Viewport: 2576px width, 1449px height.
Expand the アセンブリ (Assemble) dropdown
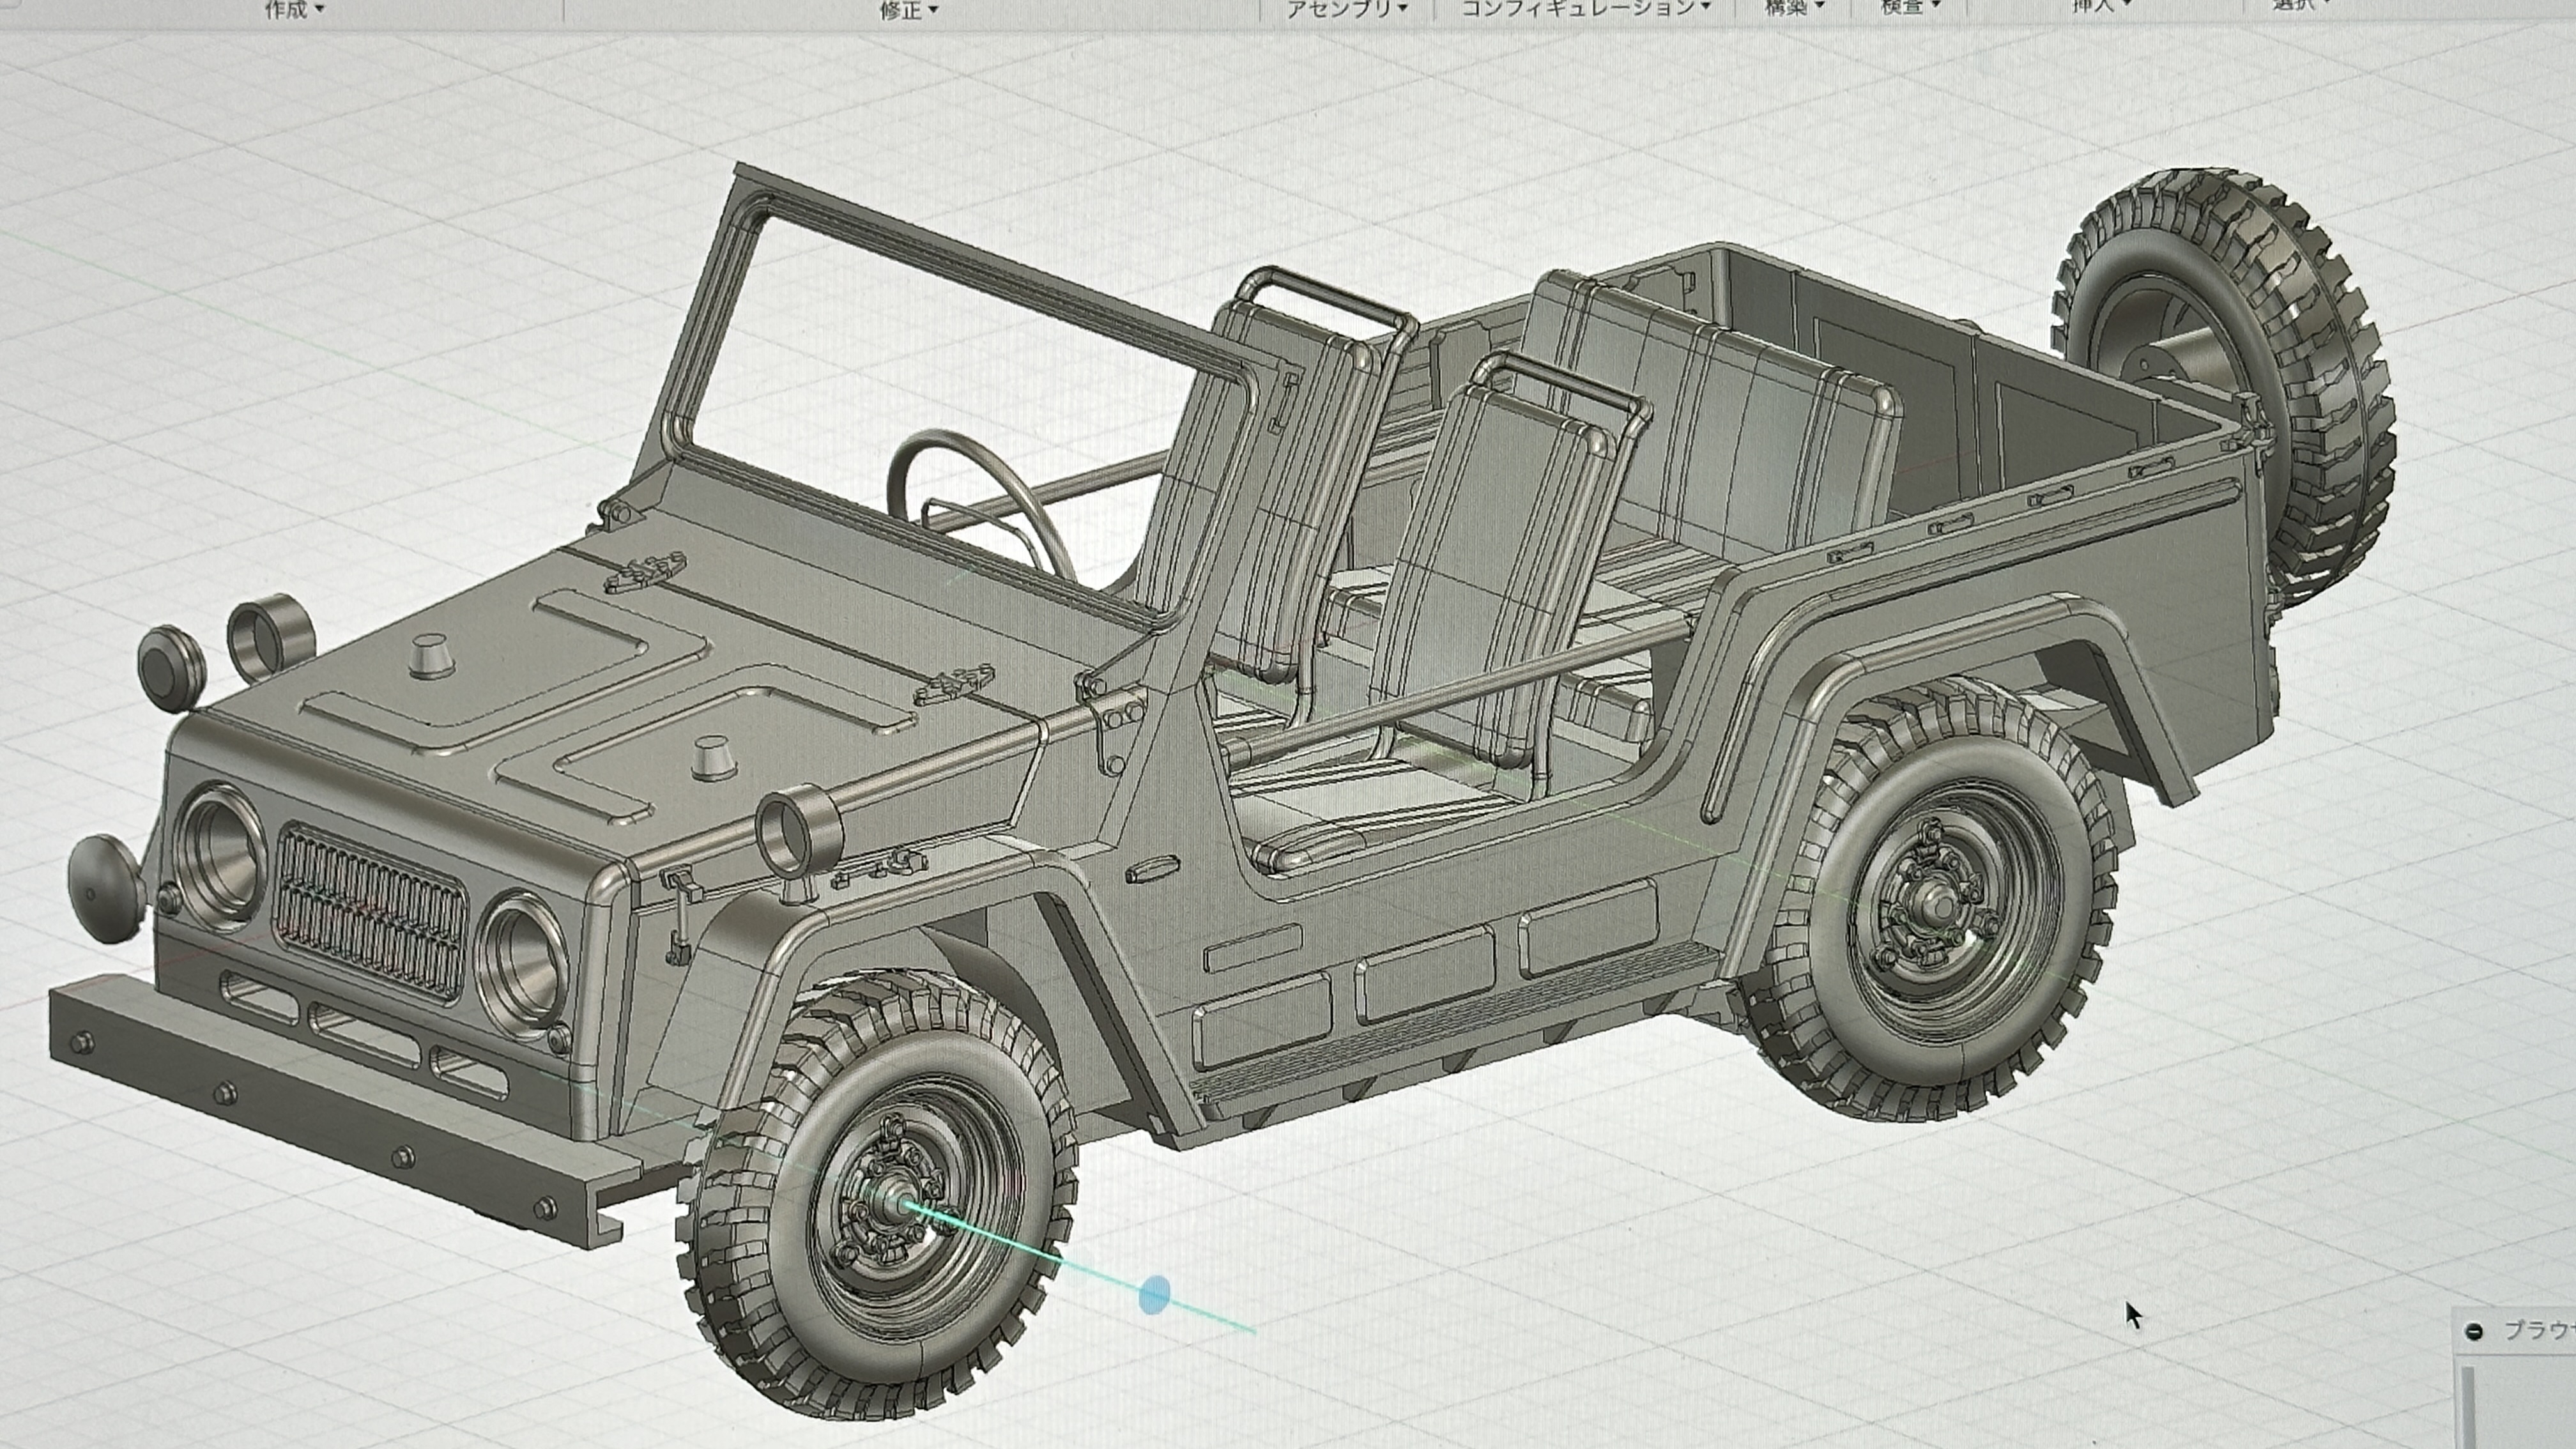(x=1346, y=7)
